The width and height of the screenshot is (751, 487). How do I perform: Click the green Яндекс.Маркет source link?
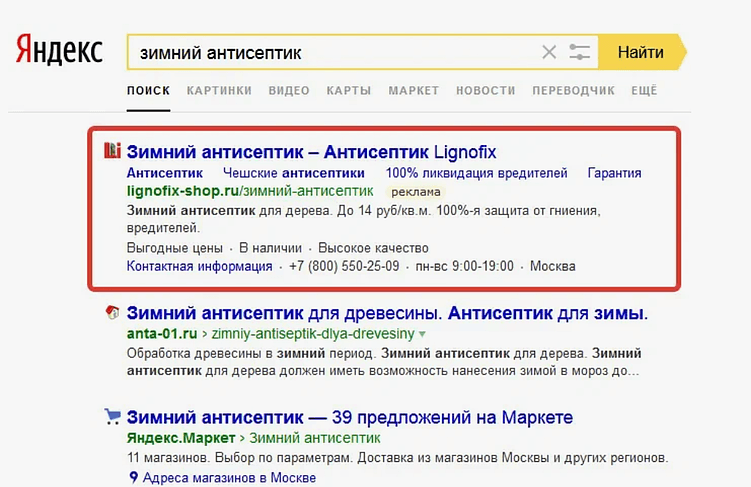pyautogui.click(x=181, y=438)
